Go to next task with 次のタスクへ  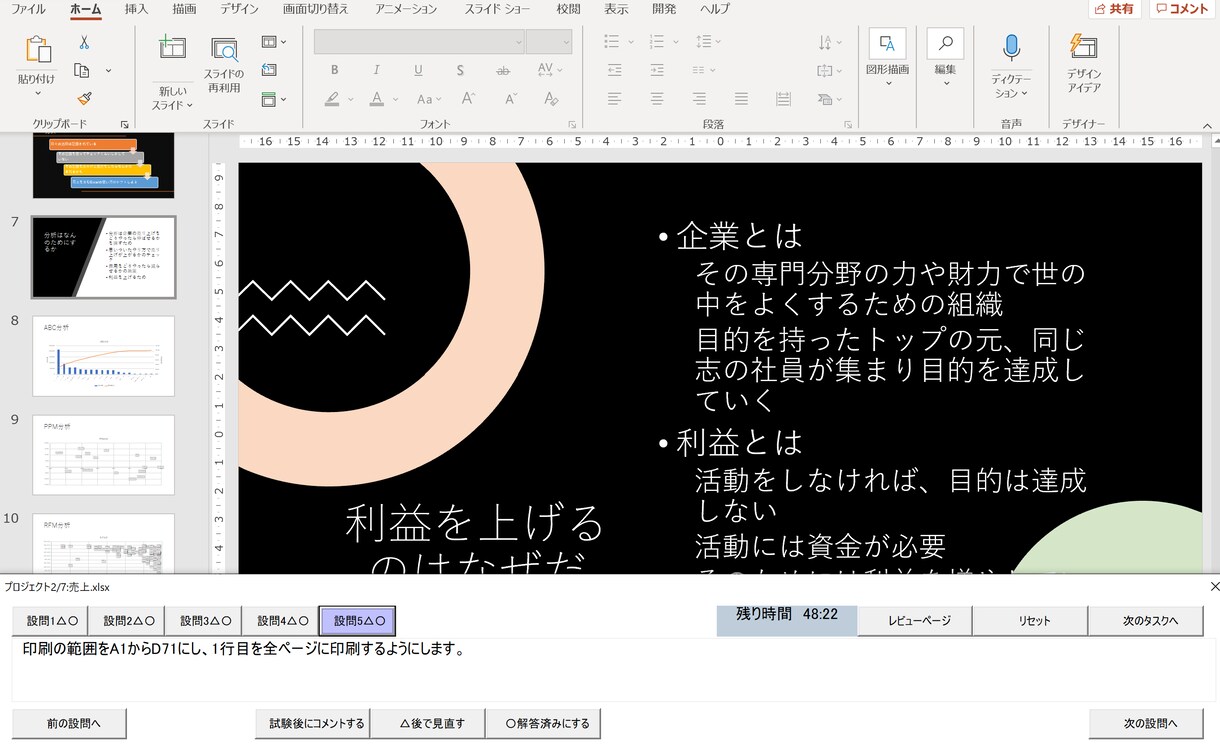click(1147, 621)
